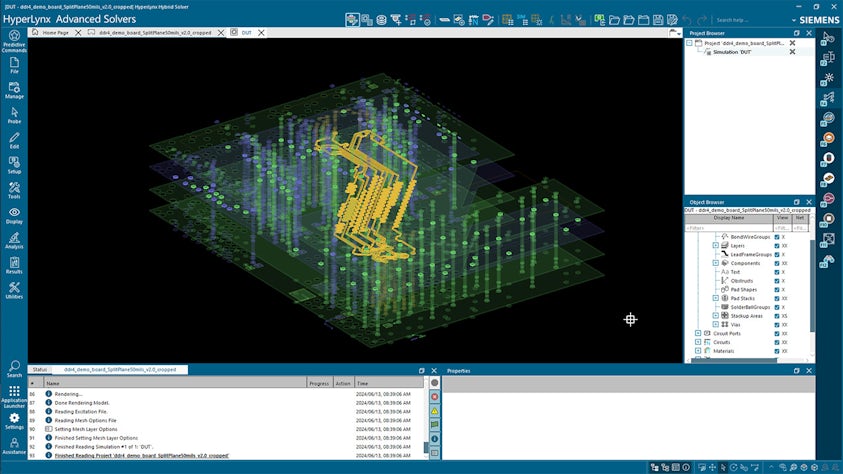Open the Assistance panel

tap(14, 446)
